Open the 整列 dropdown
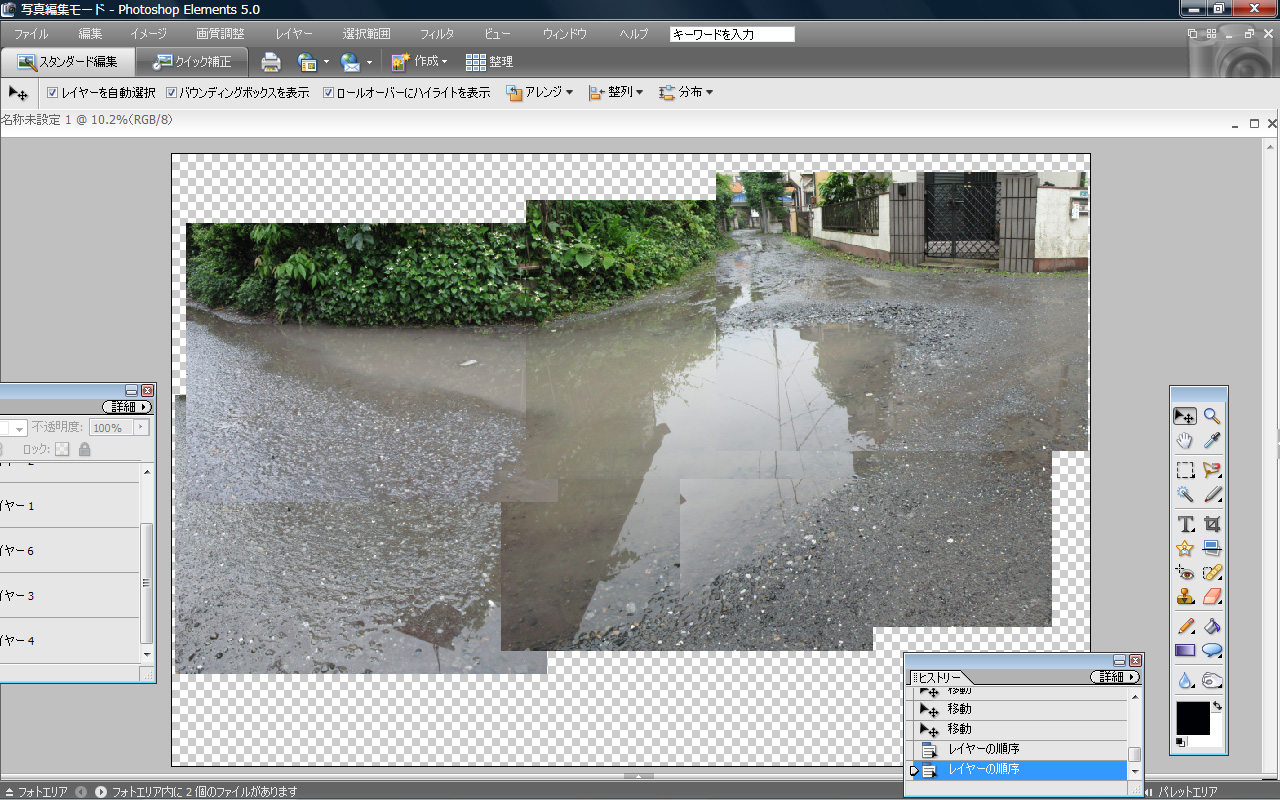Screen dimensions: 1280x800 pos(615,92)
